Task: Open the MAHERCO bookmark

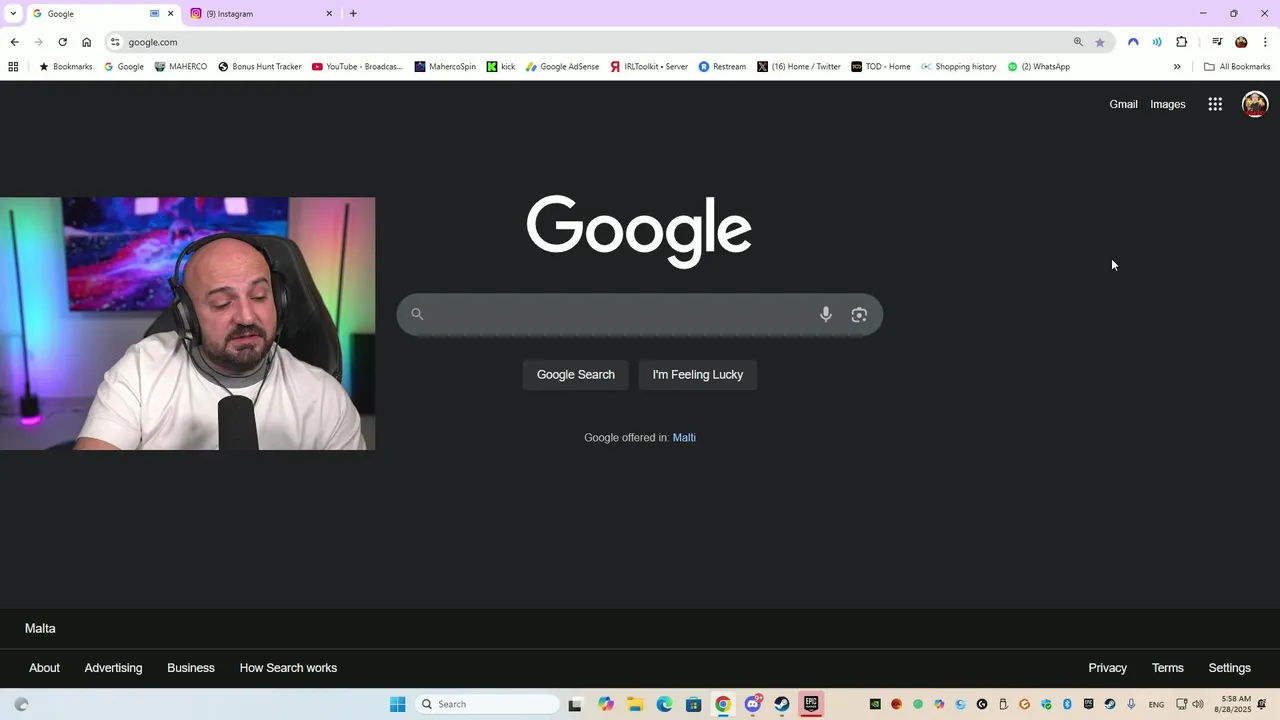Action: click(x=181, y=67)
